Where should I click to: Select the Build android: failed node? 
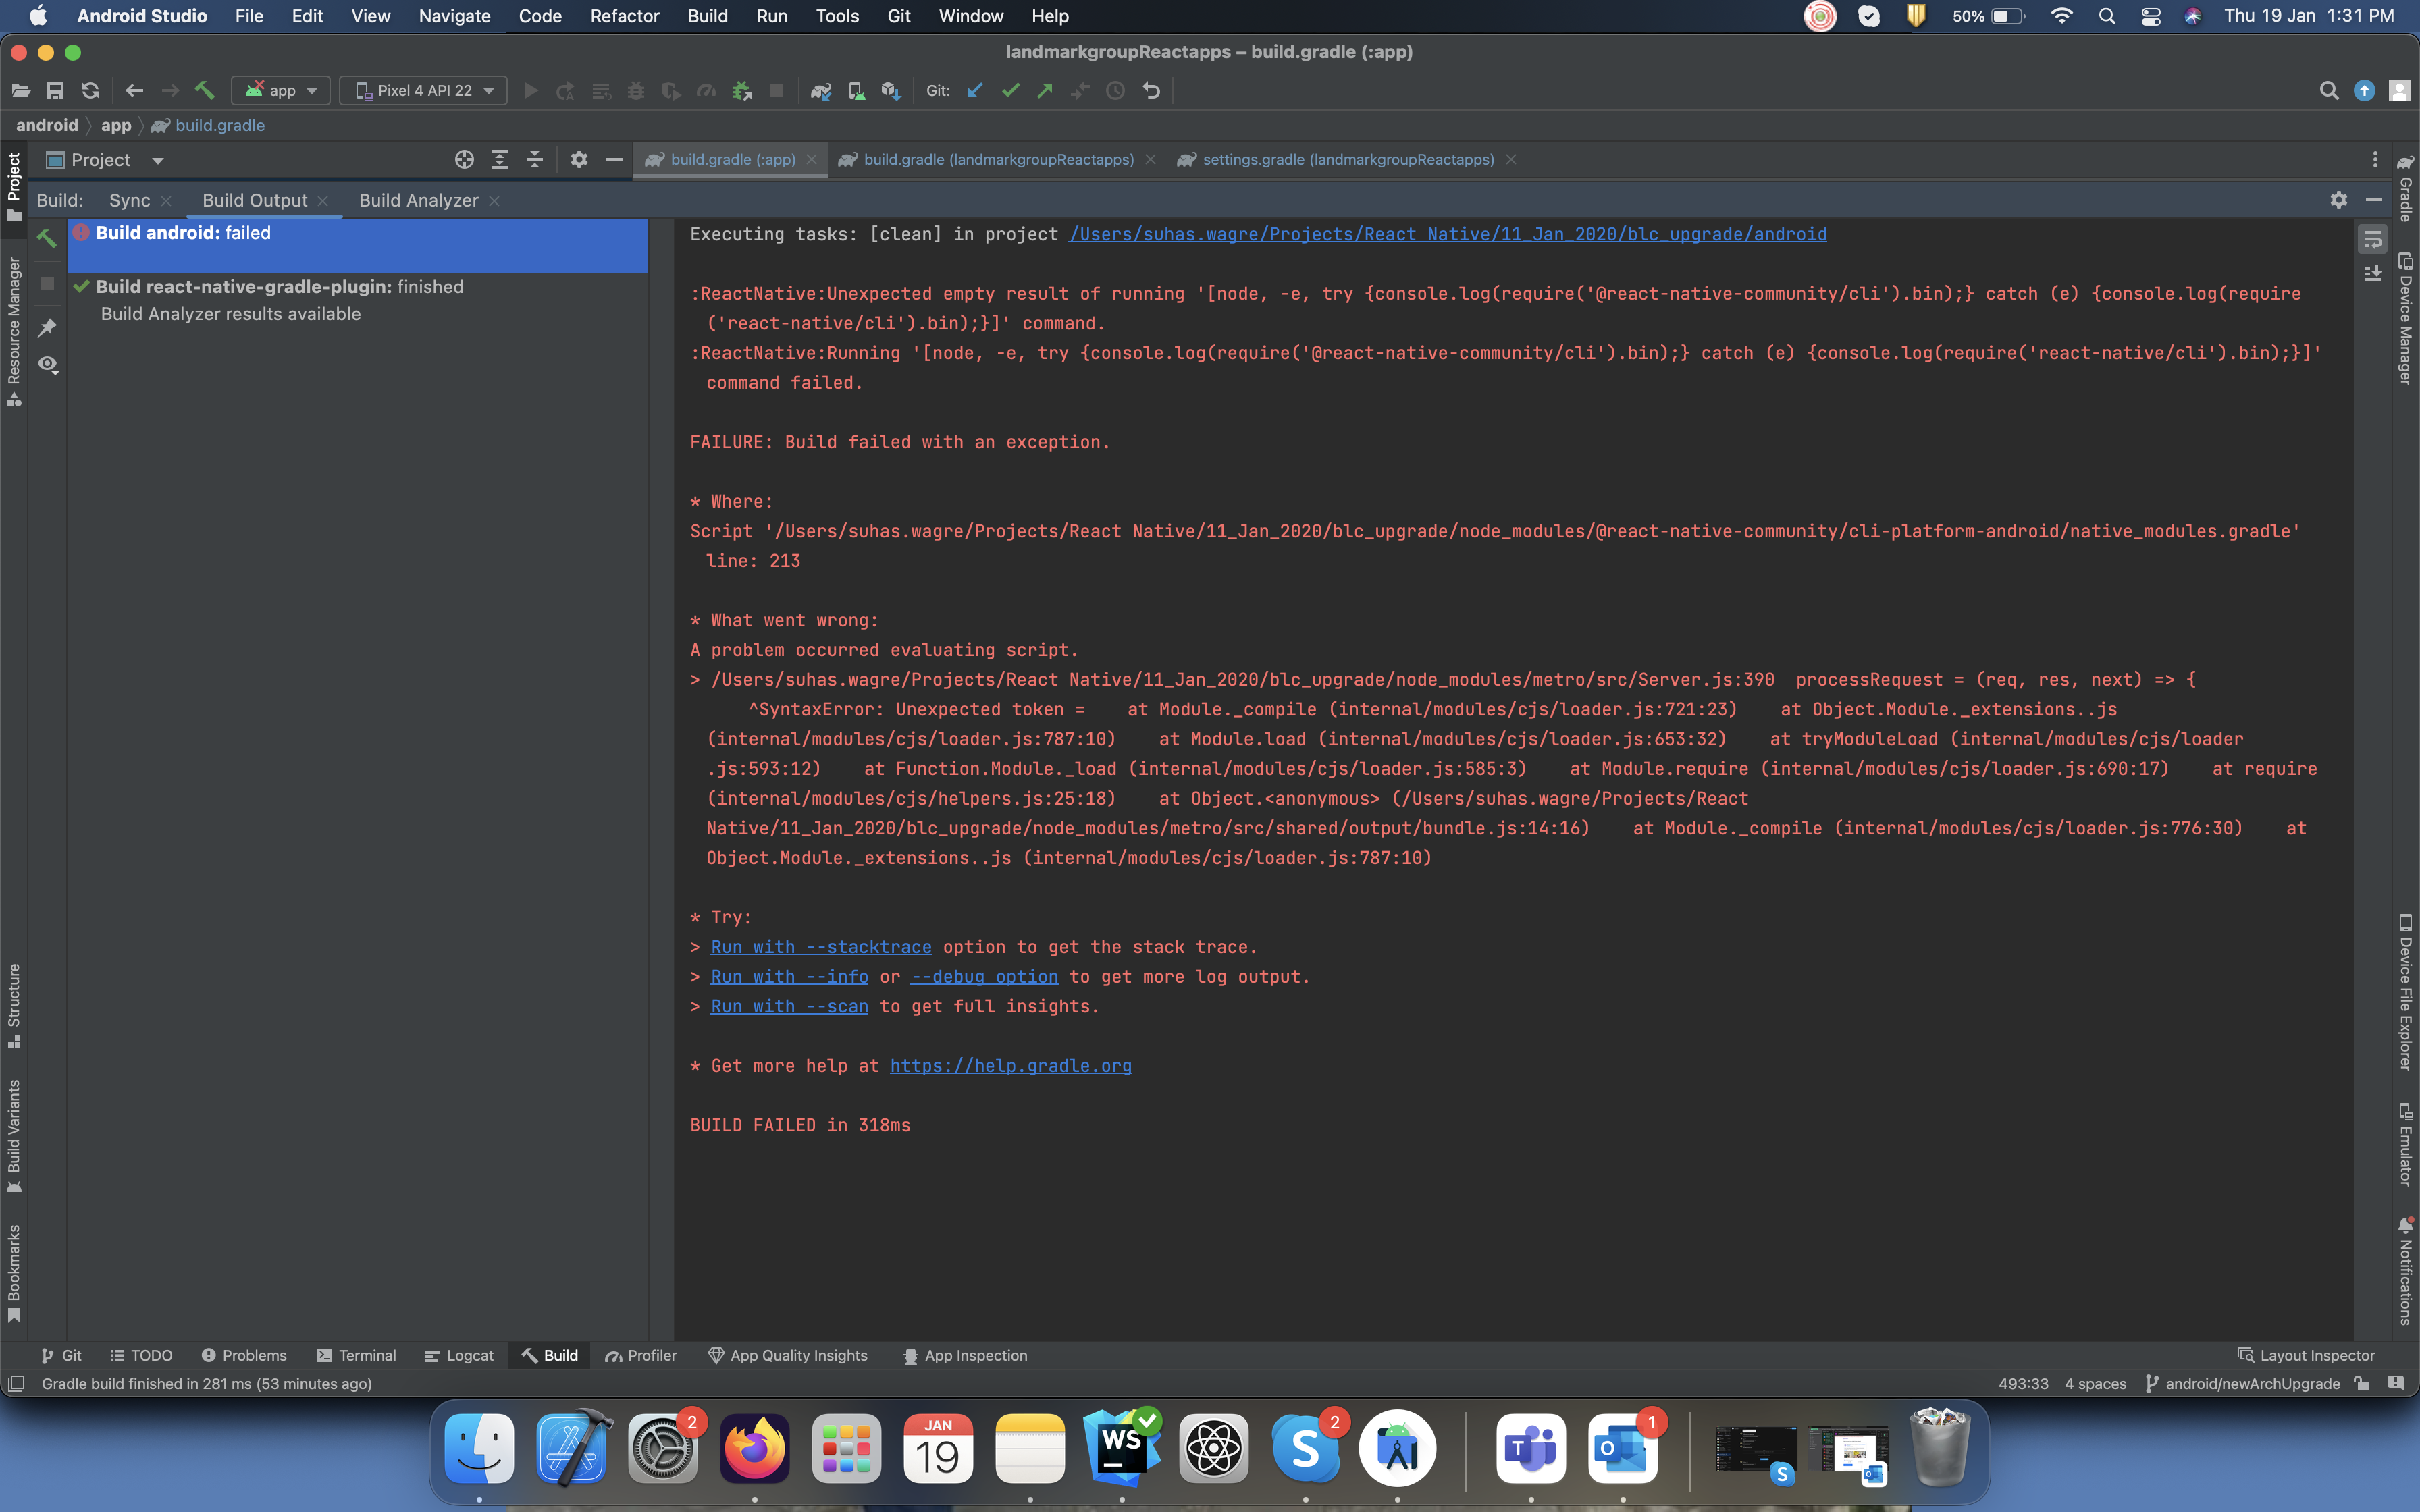(x=183, y=233)
